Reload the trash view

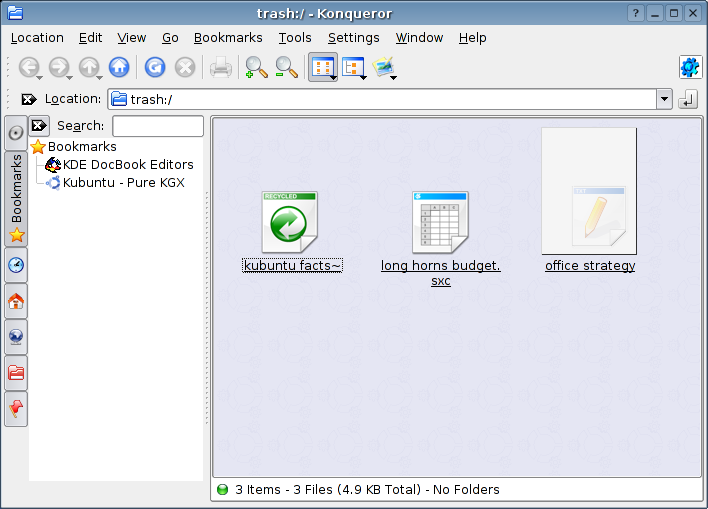pos(155,67)
